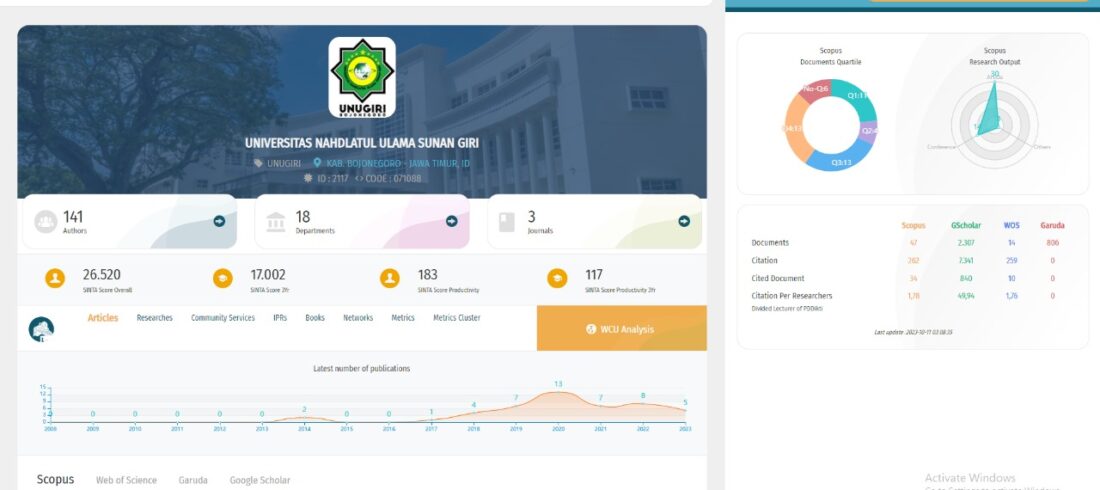
Task: Click the Scopus column header in stats table
Action: point(913,225)
